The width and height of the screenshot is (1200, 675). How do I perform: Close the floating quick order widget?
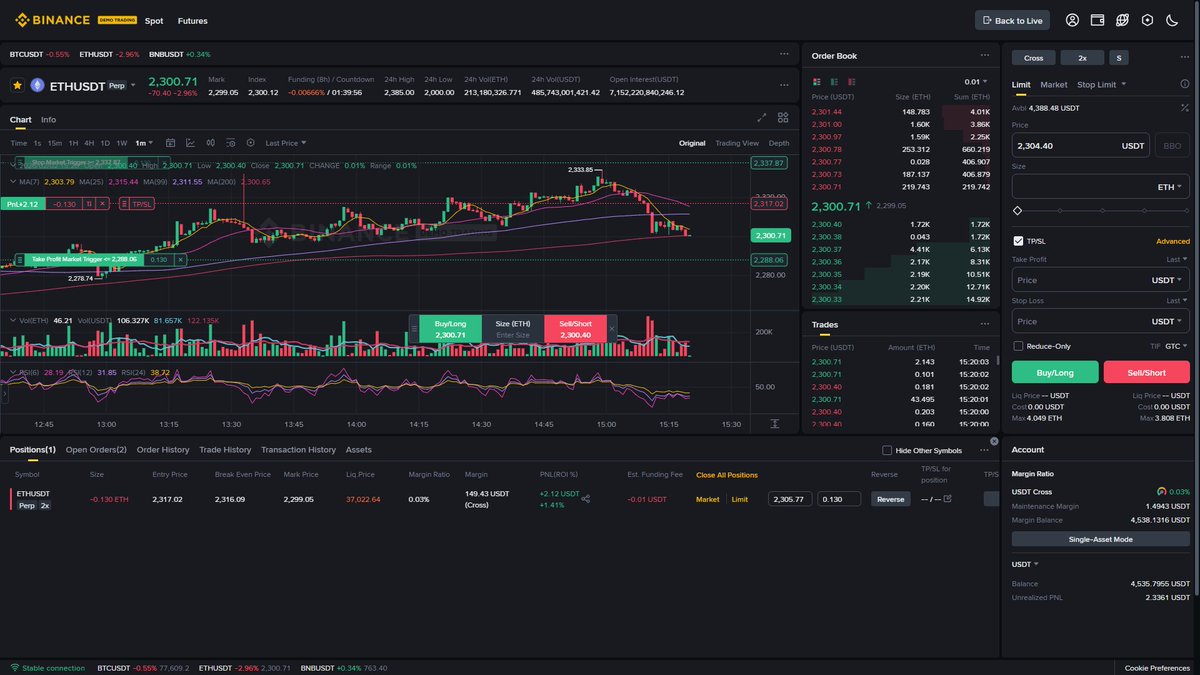(x=613, y=328)
